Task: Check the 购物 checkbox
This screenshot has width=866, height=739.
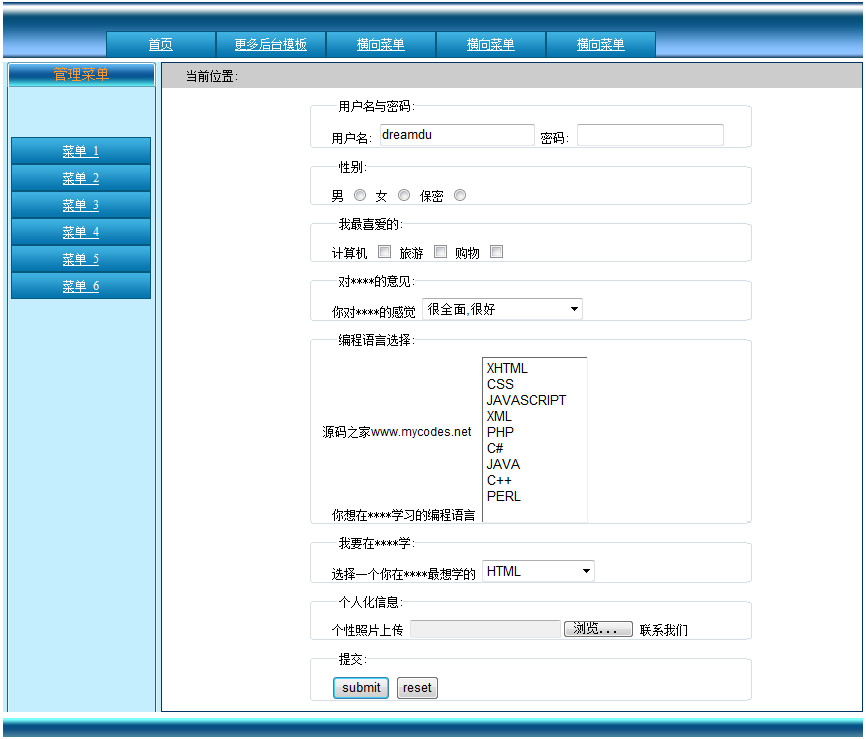Action: click(x=497, y=252)
